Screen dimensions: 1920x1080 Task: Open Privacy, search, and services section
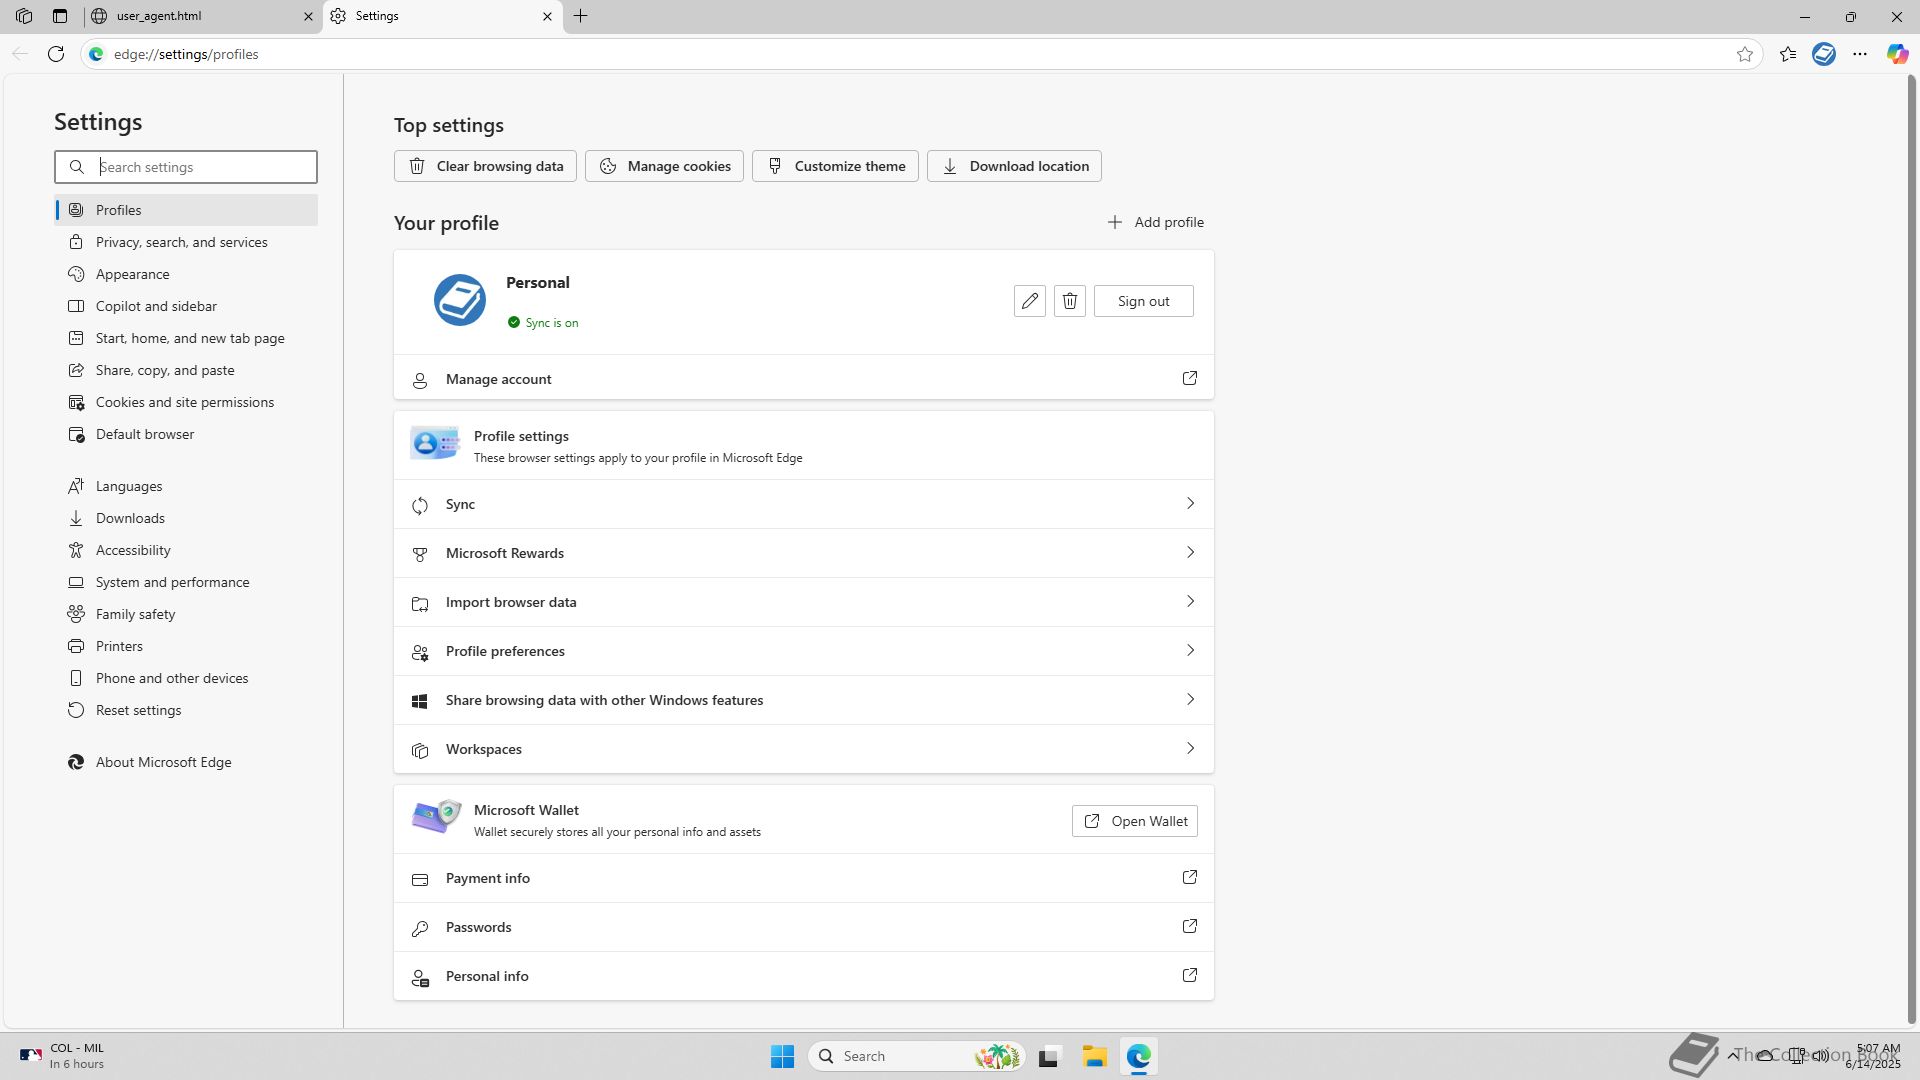[181, 242]
